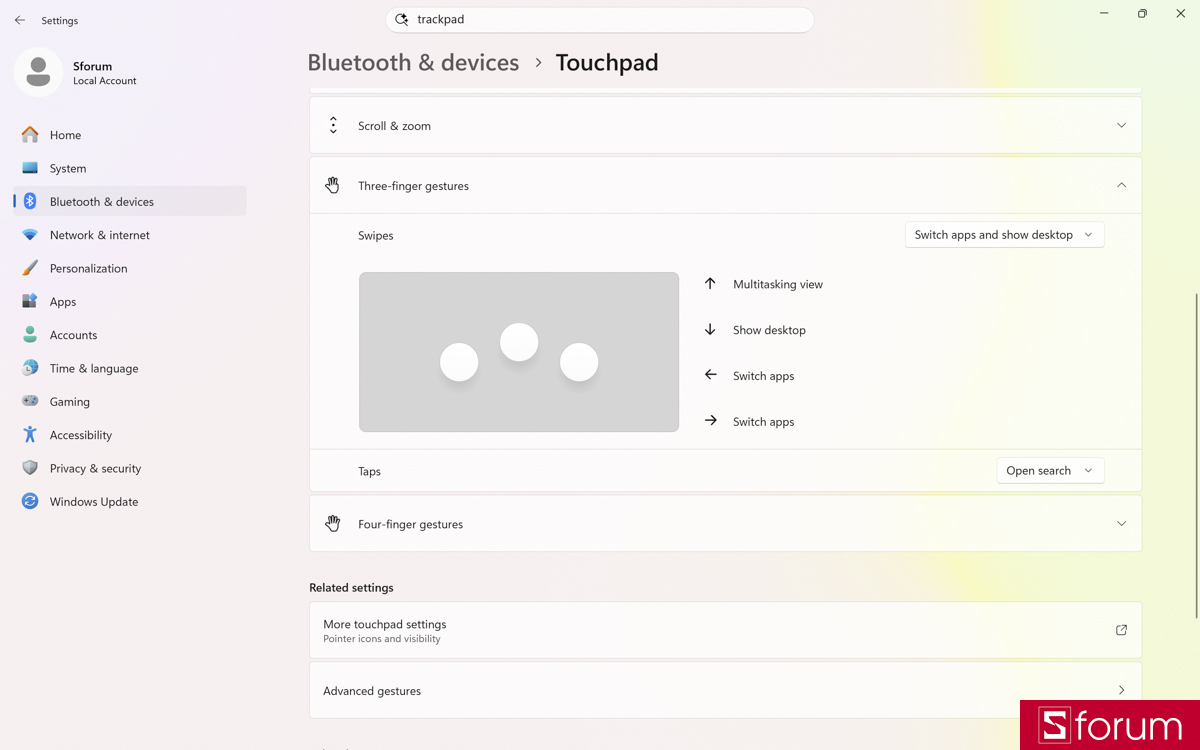
Task: Click the "Touchpad" page title
Action: (607, 62)
